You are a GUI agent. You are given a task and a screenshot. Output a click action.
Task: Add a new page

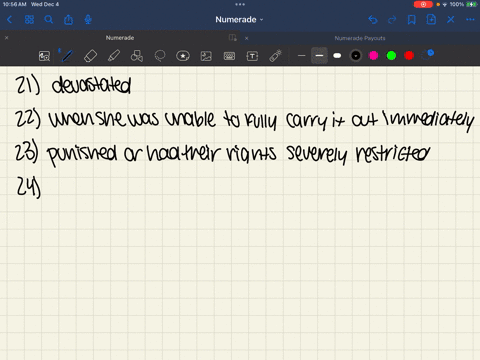(x=431, y=20)
